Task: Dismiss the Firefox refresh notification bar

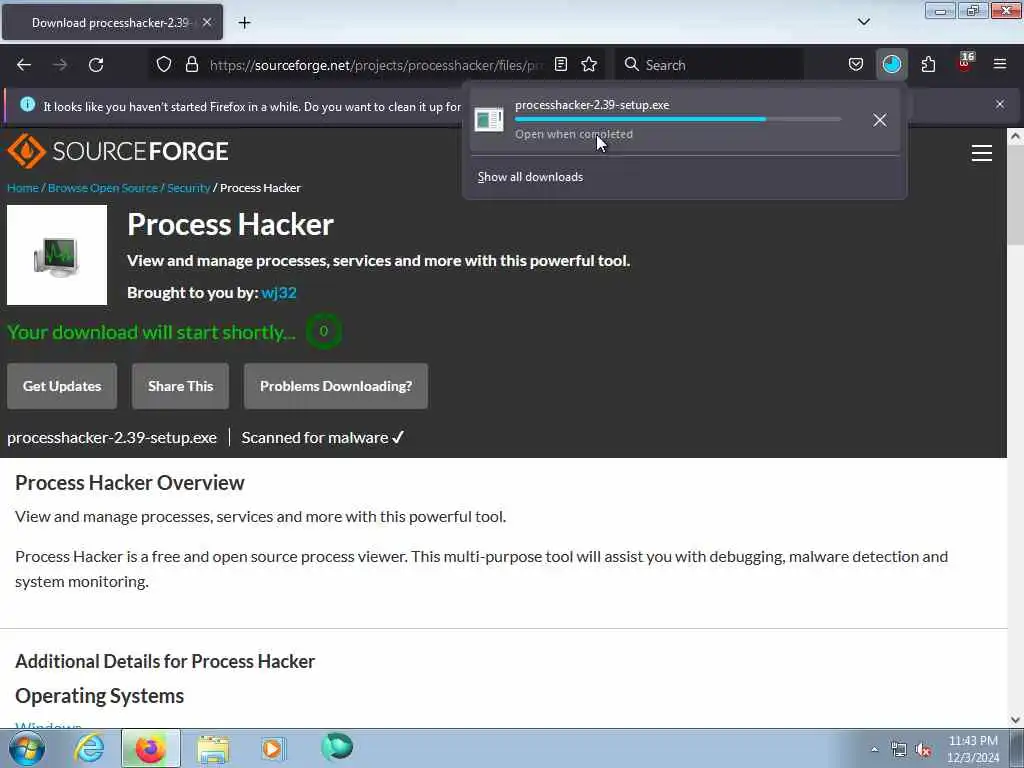Action: (x=1000, y=104)
